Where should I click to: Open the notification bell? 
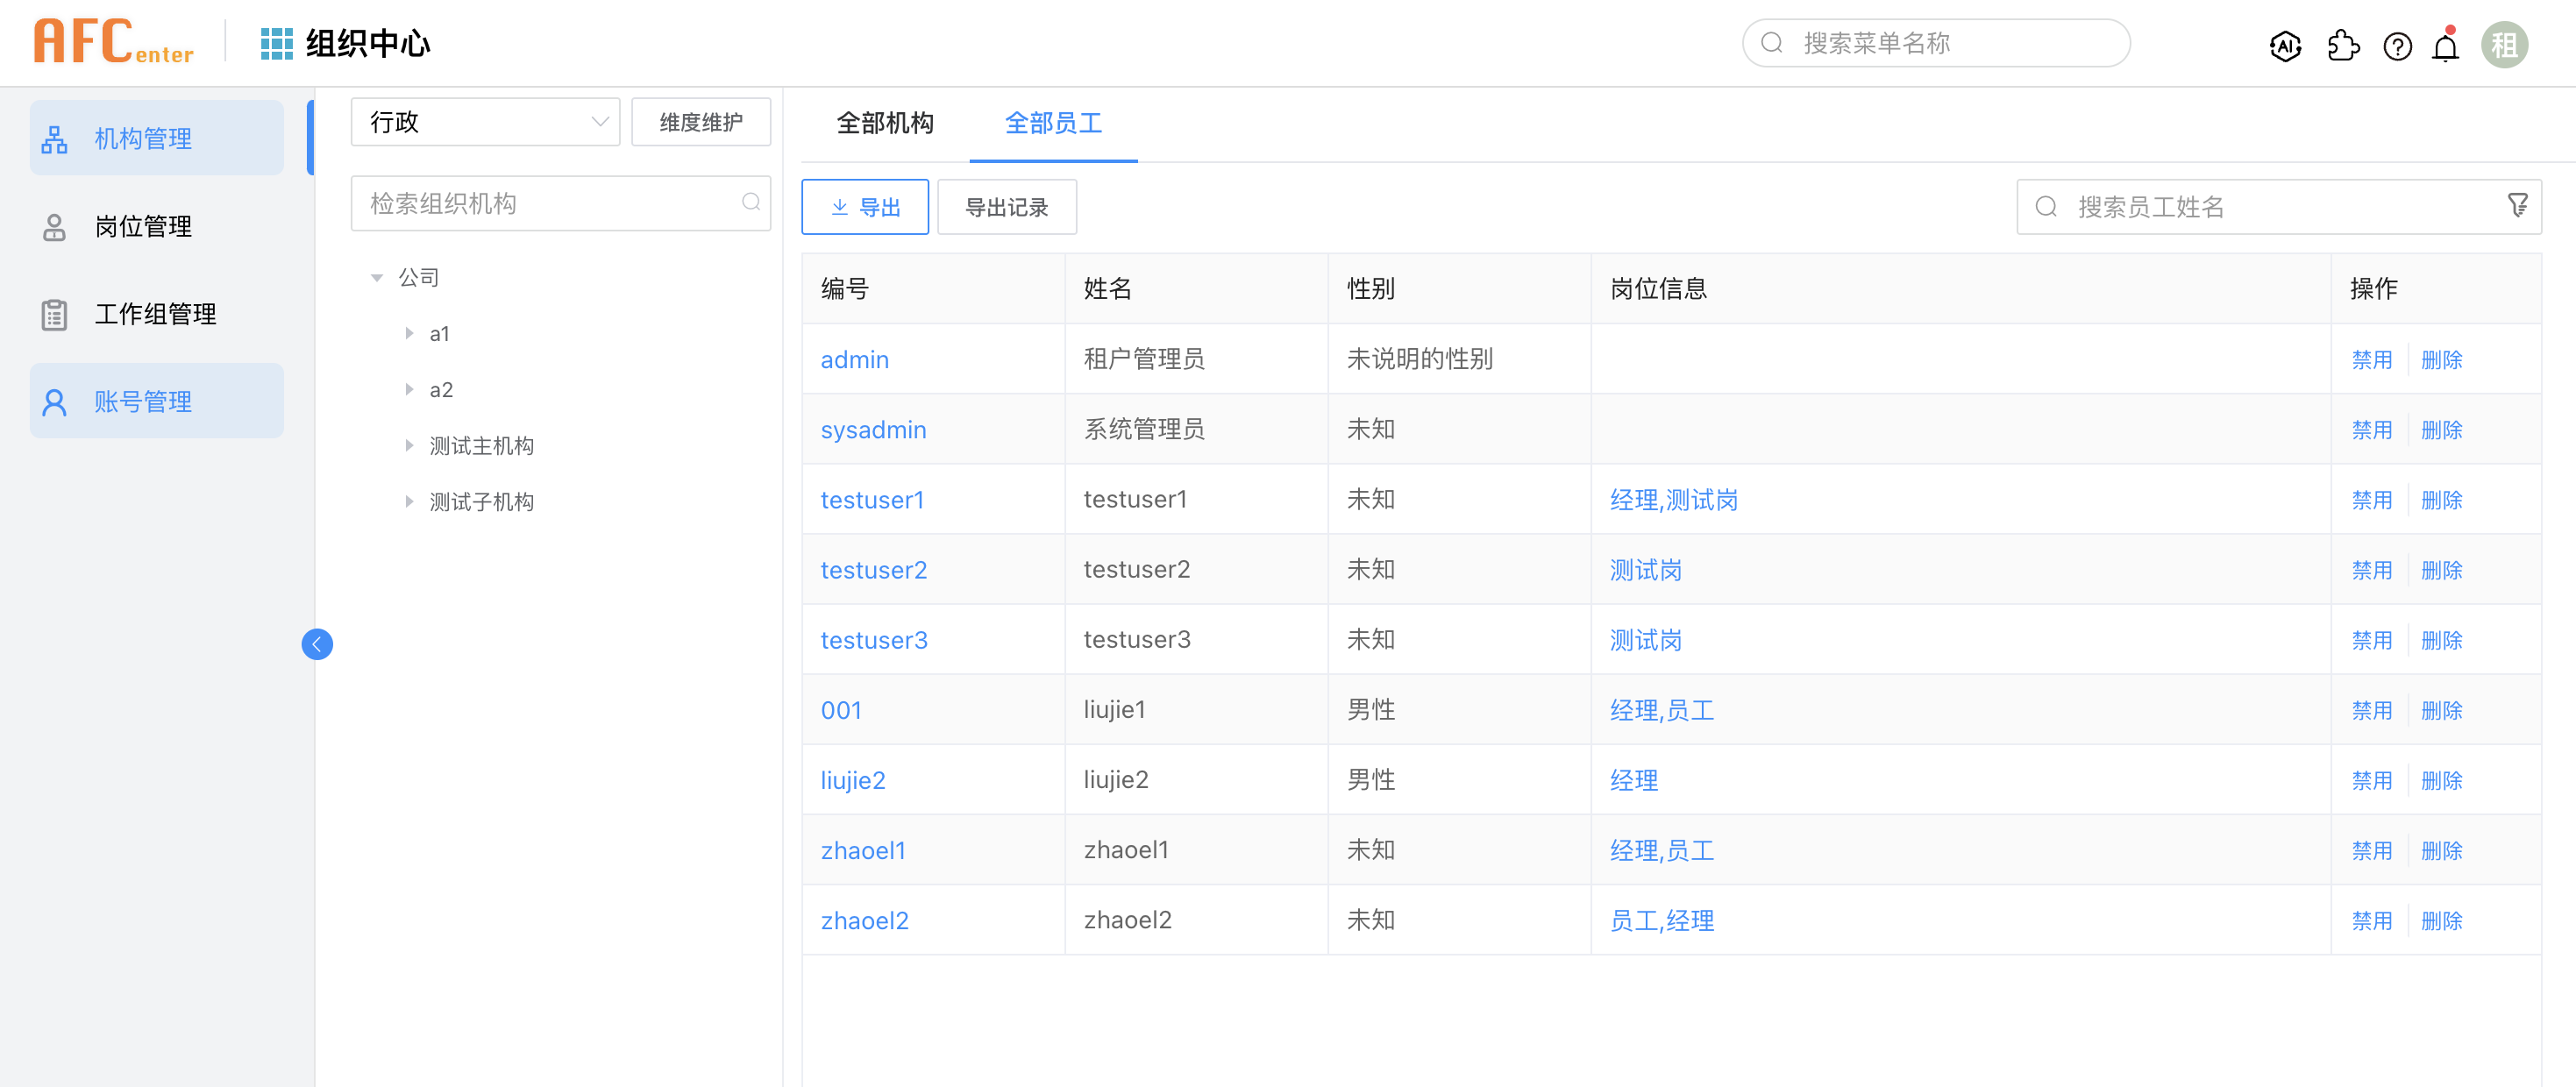[x=2445, y=47]
